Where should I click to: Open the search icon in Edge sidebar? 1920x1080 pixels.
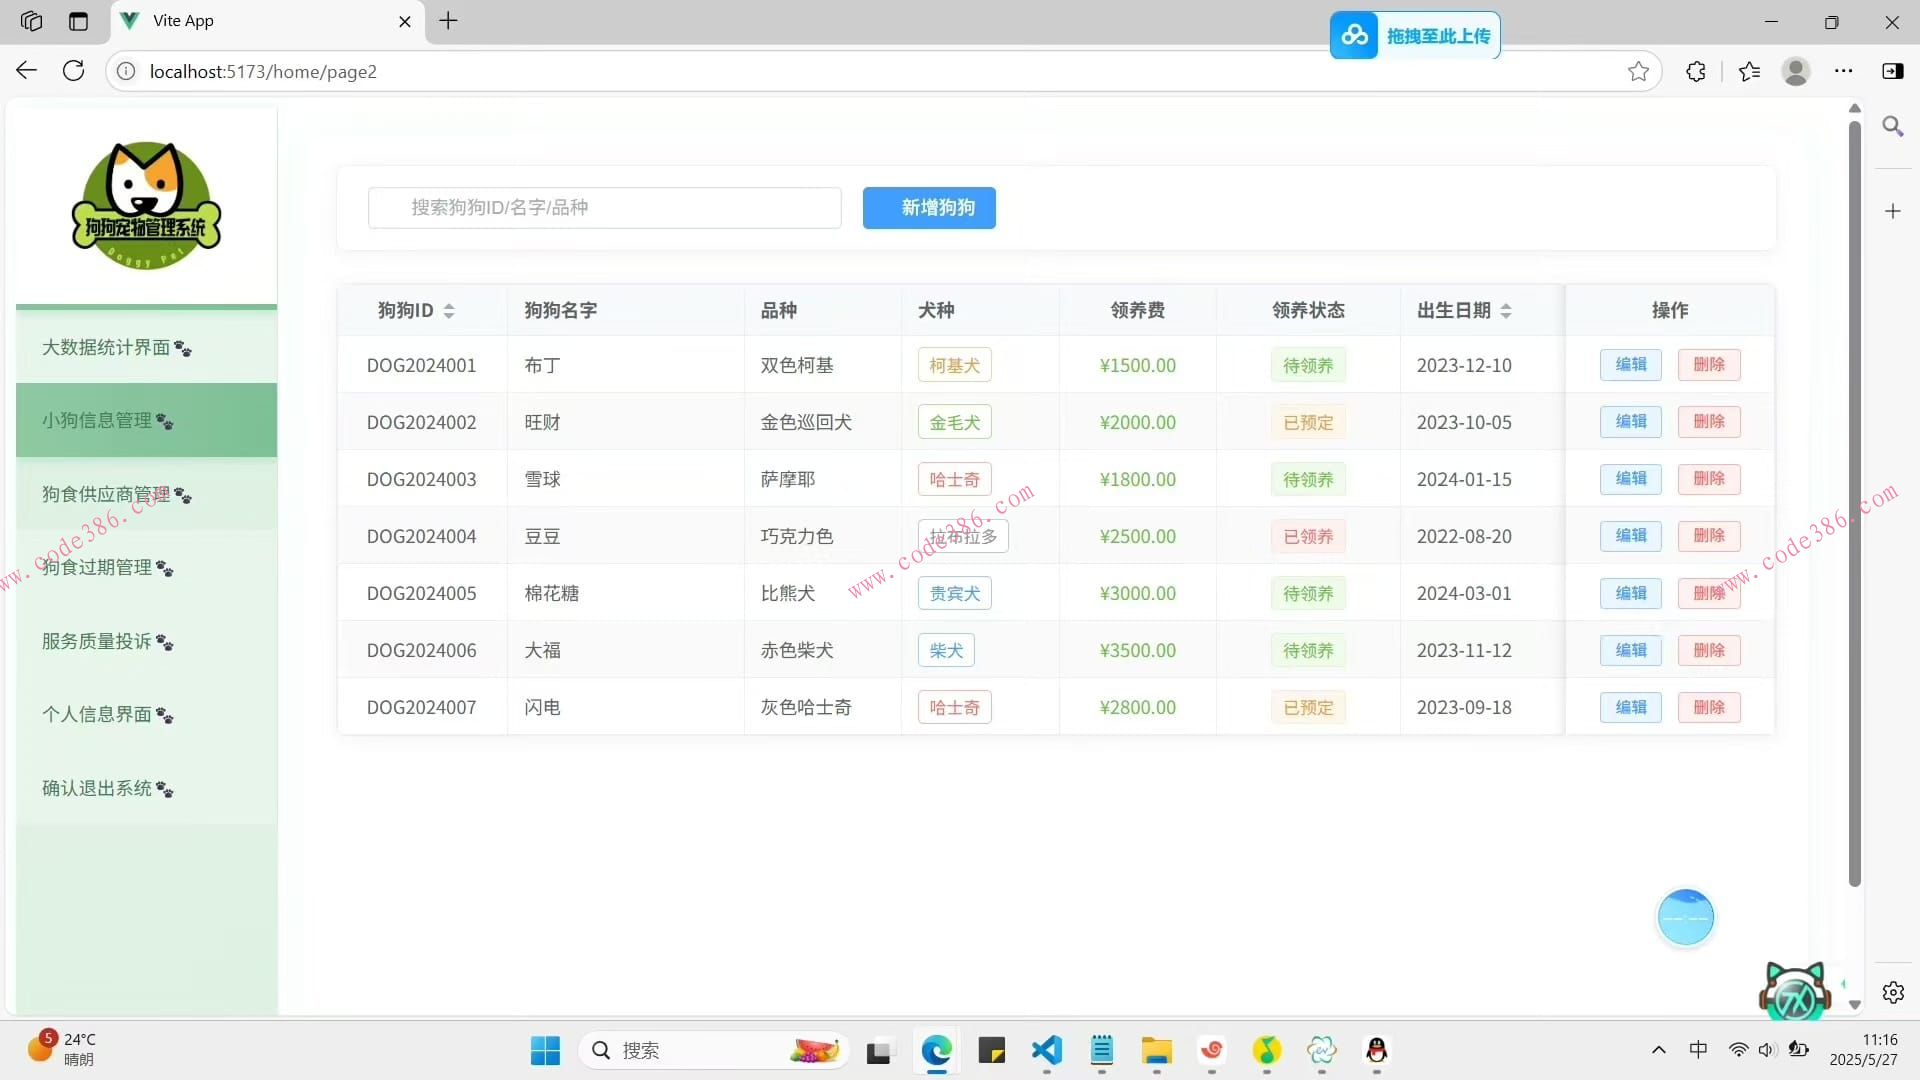[1893, 126]
